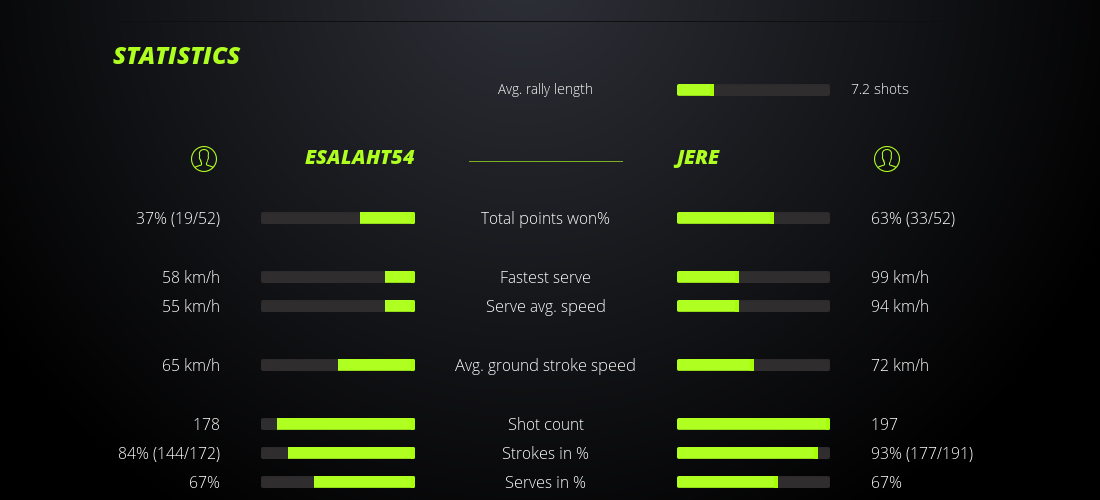This screenshot has width=1100, height=500.
Task: Click JERE's Fastest serve bar
Action: tap(753, 277)
